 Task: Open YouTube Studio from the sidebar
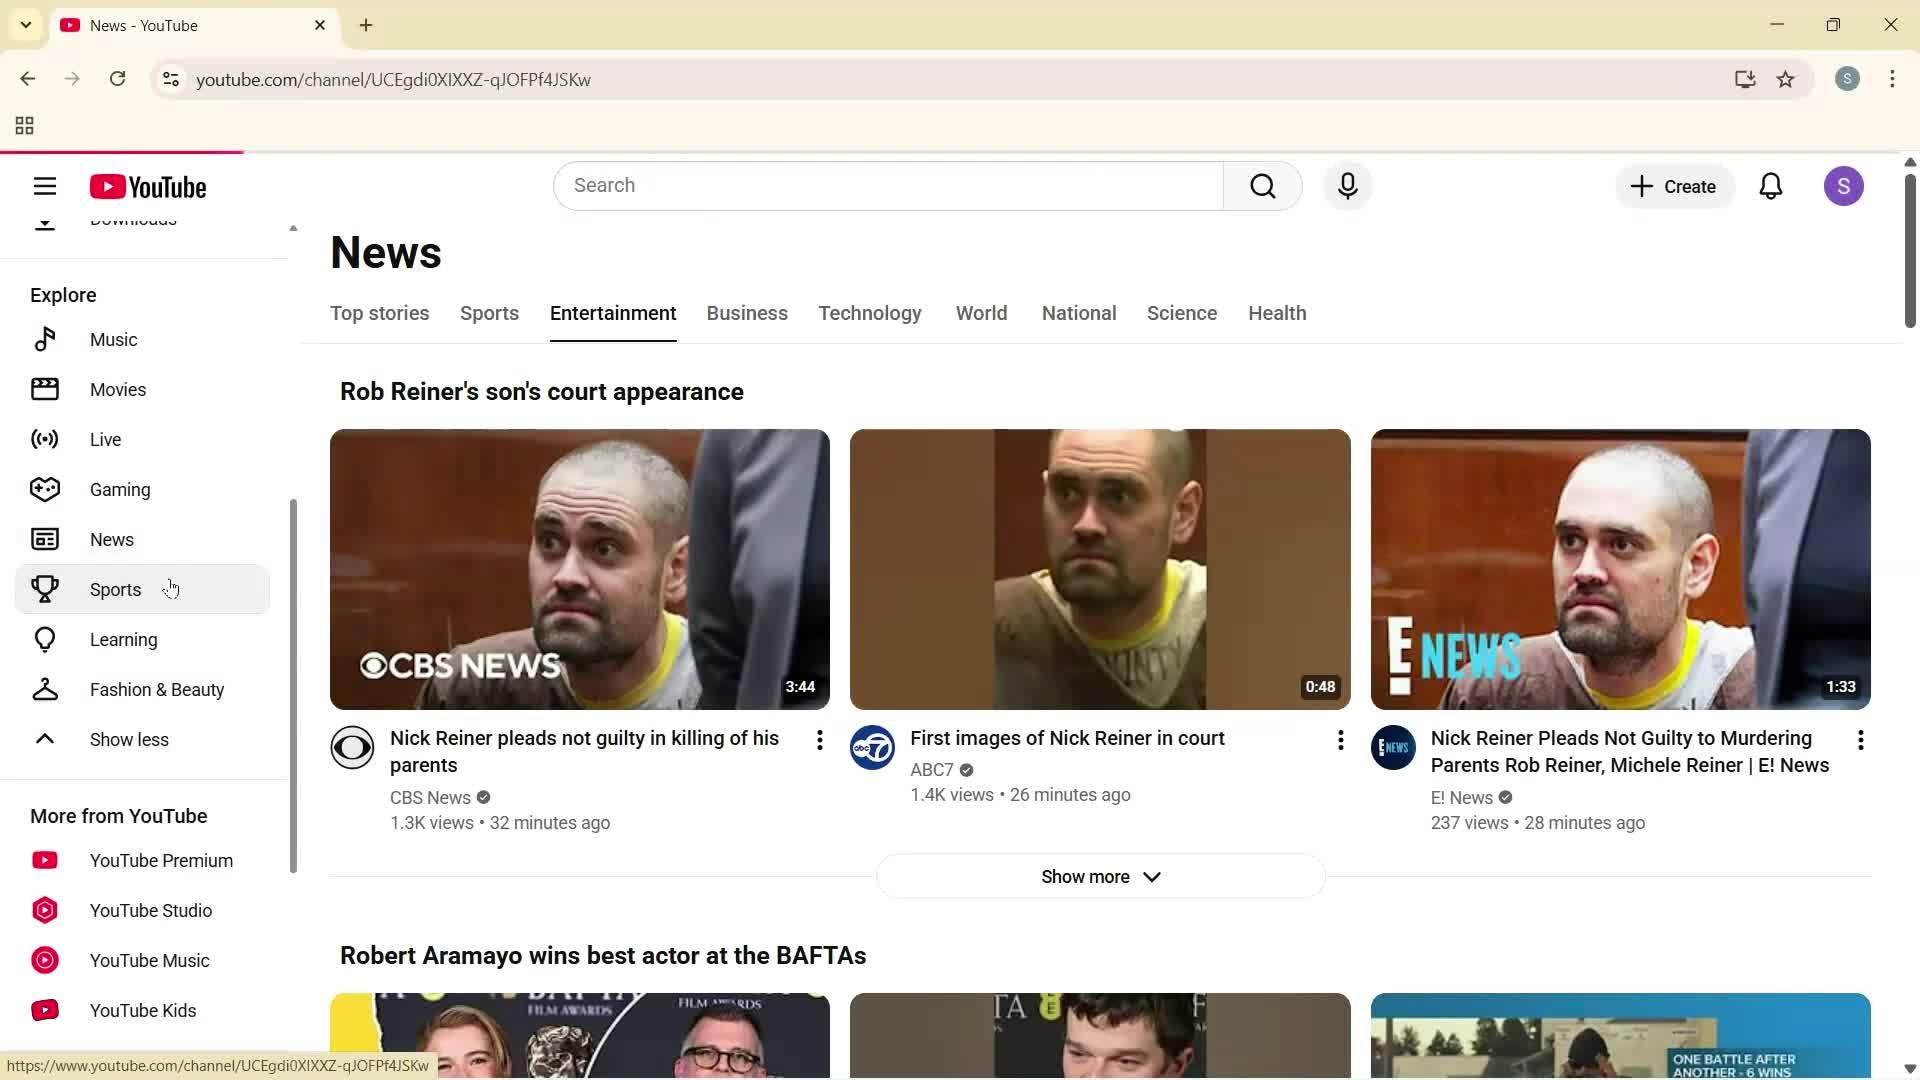click(x=151, y=910)
